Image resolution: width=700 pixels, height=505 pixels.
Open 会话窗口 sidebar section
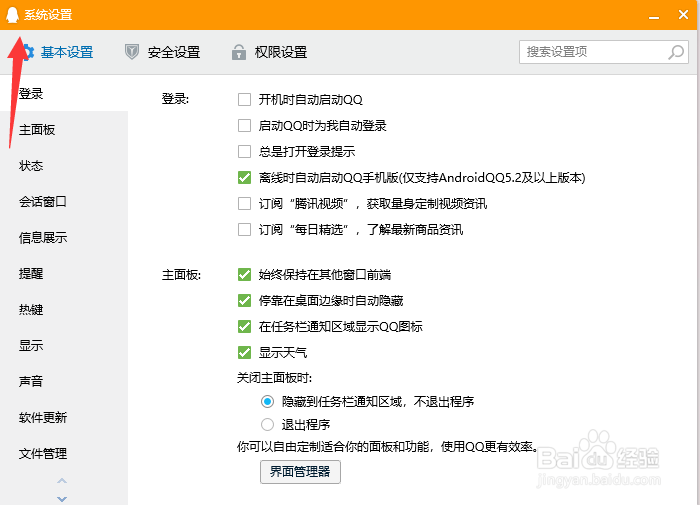(64, 201)
